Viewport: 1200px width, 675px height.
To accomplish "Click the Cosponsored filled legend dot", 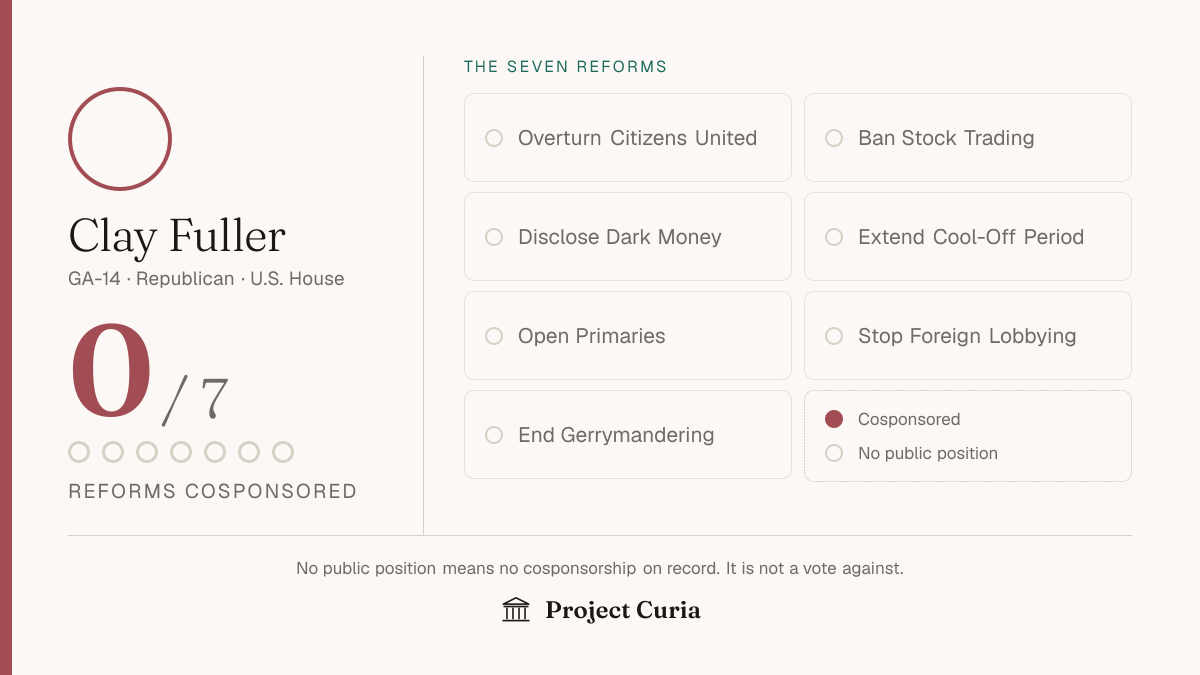I will point(834,419).
